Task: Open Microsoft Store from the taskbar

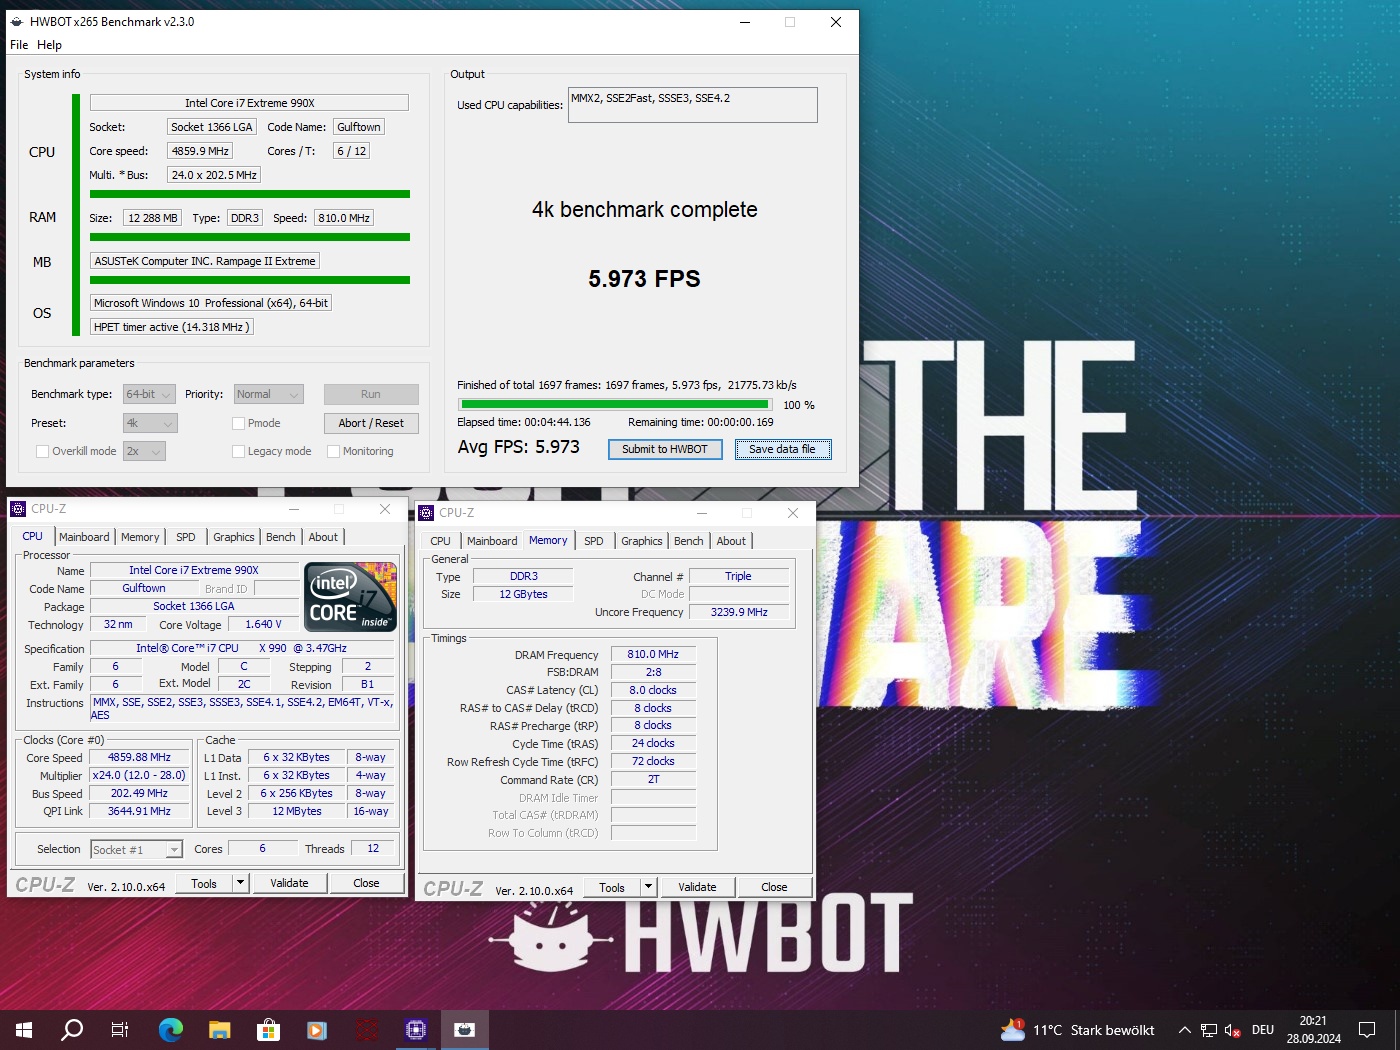Action: click(x=268, y=1029)
